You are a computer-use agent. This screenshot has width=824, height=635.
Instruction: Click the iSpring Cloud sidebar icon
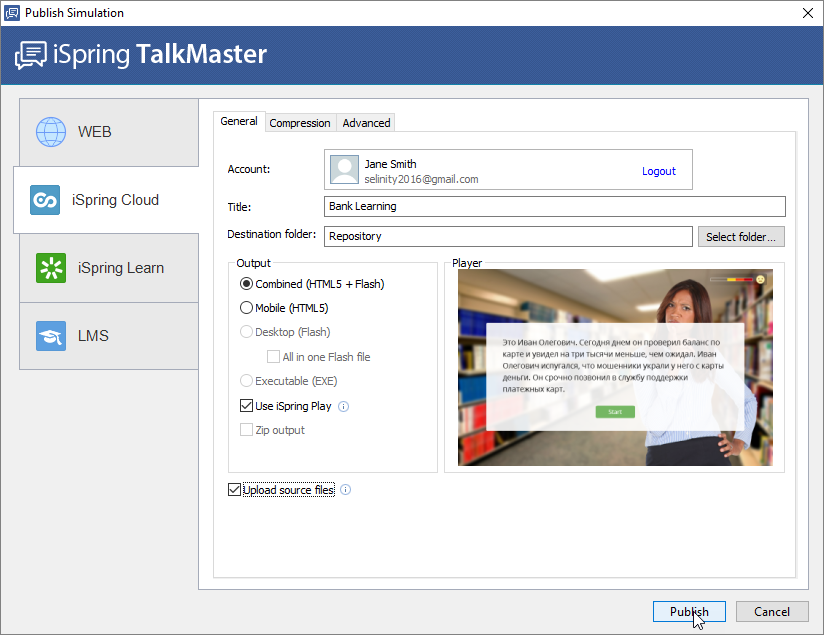(x=44, y=200)
